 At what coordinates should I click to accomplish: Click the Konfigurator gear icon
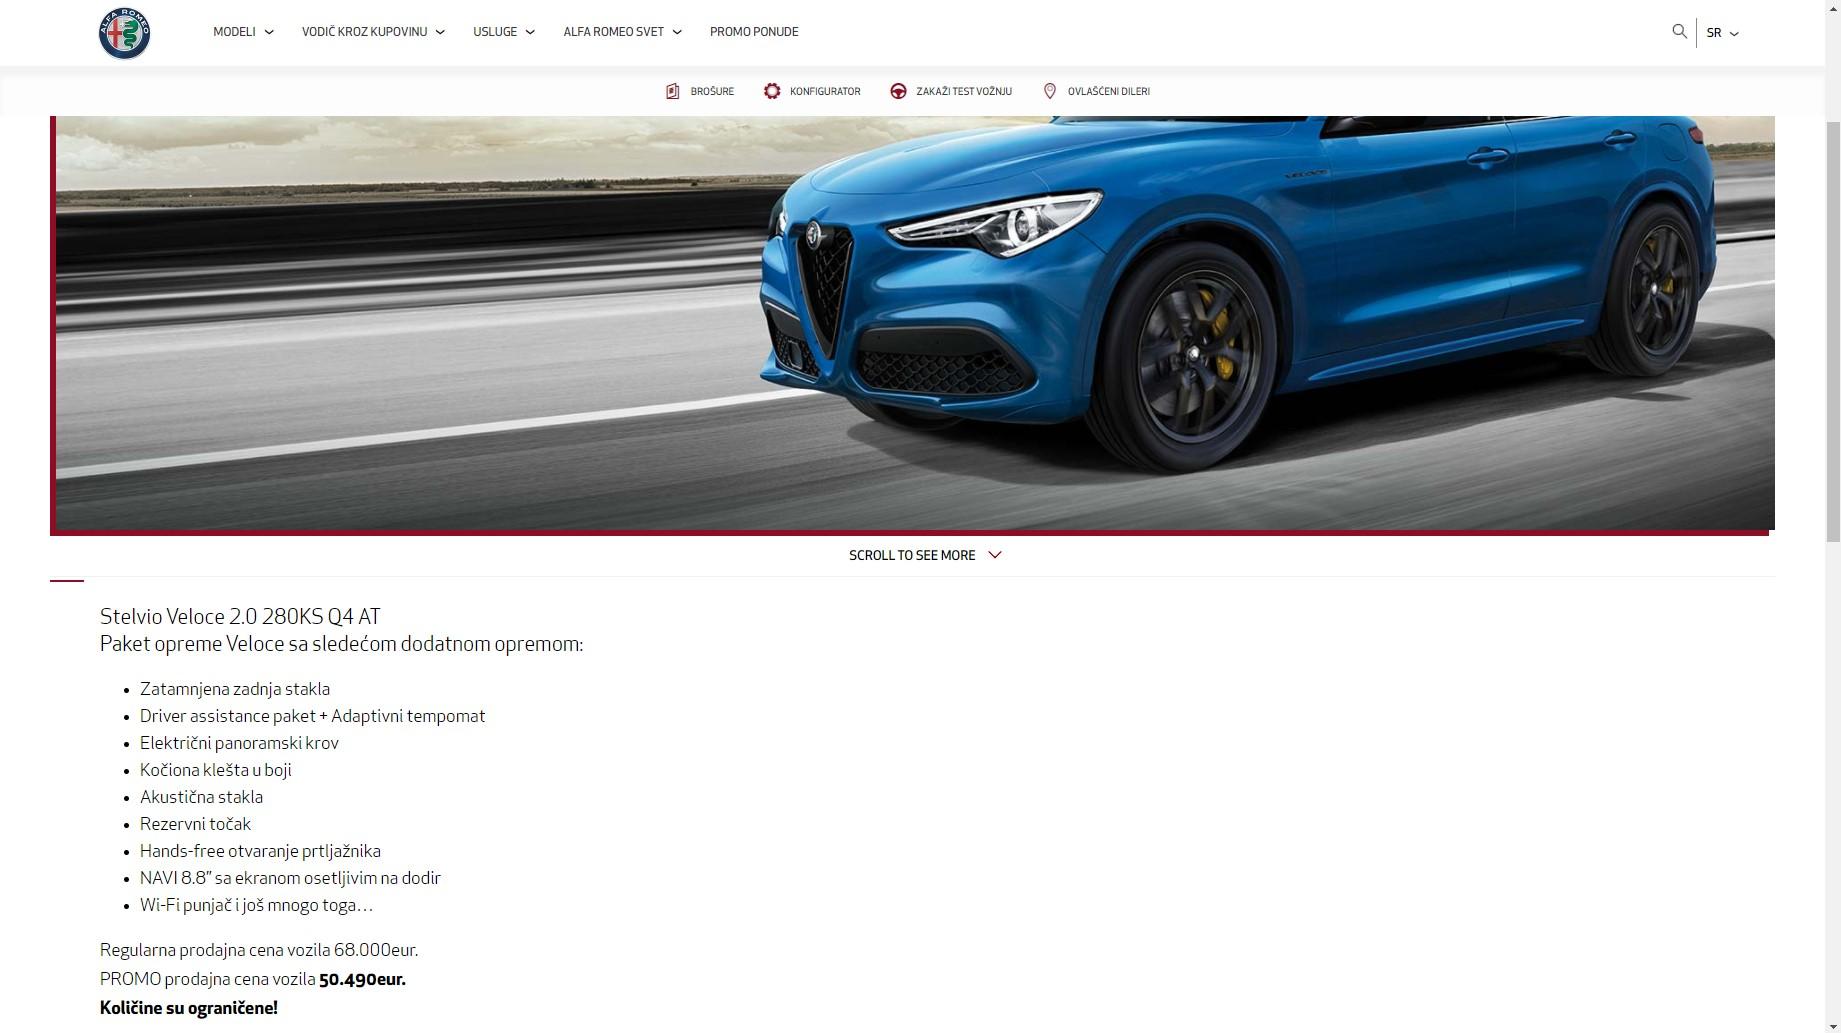772,91
